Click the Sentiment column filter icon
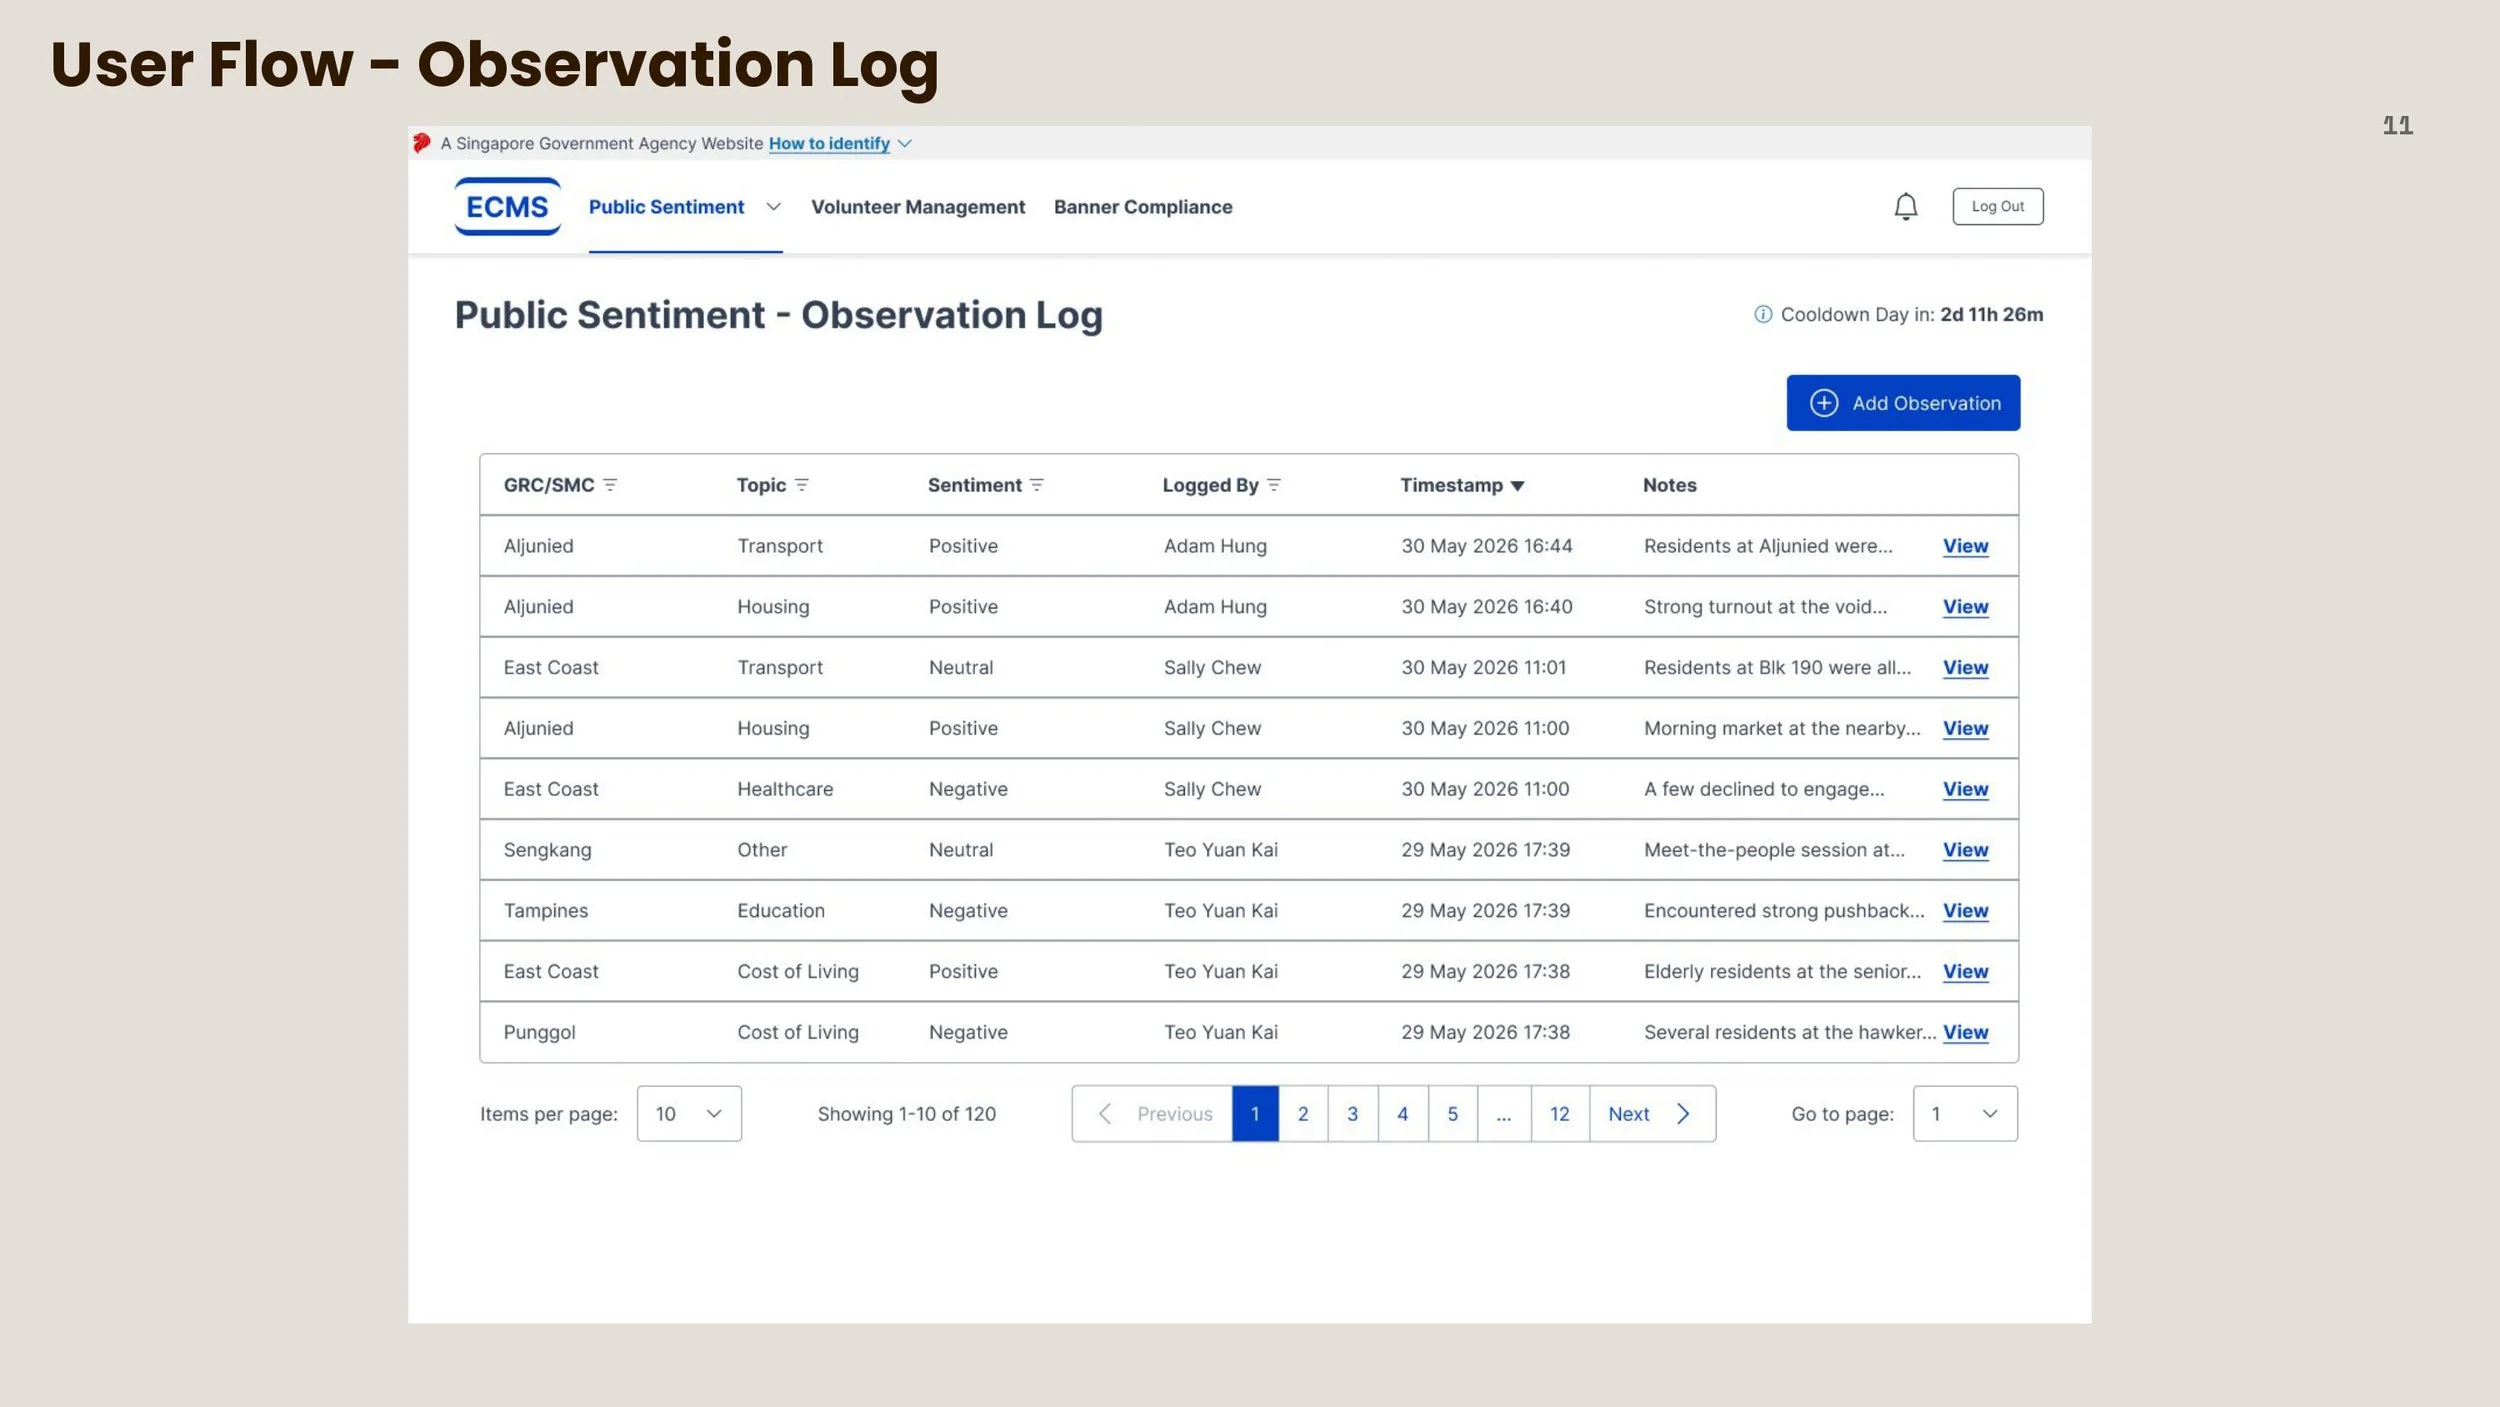Image resolution: width=2500 pixels, height=1407 pixels. point(1036,485)
